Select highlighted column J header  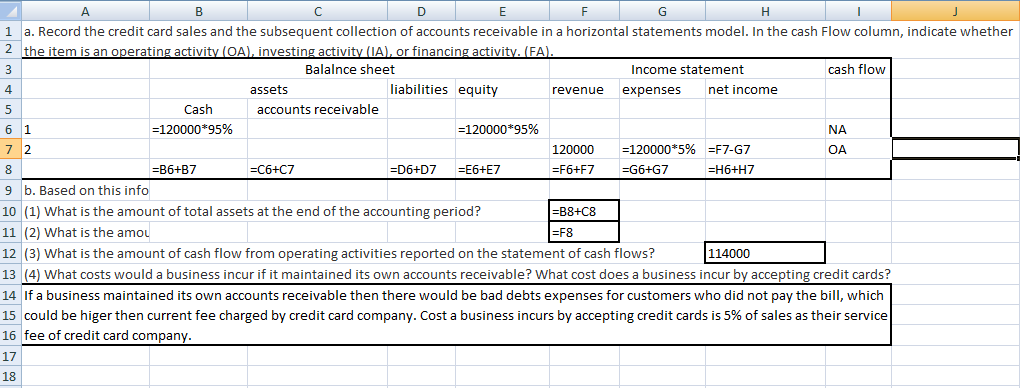pyautogui.click(x=954, y=10)
